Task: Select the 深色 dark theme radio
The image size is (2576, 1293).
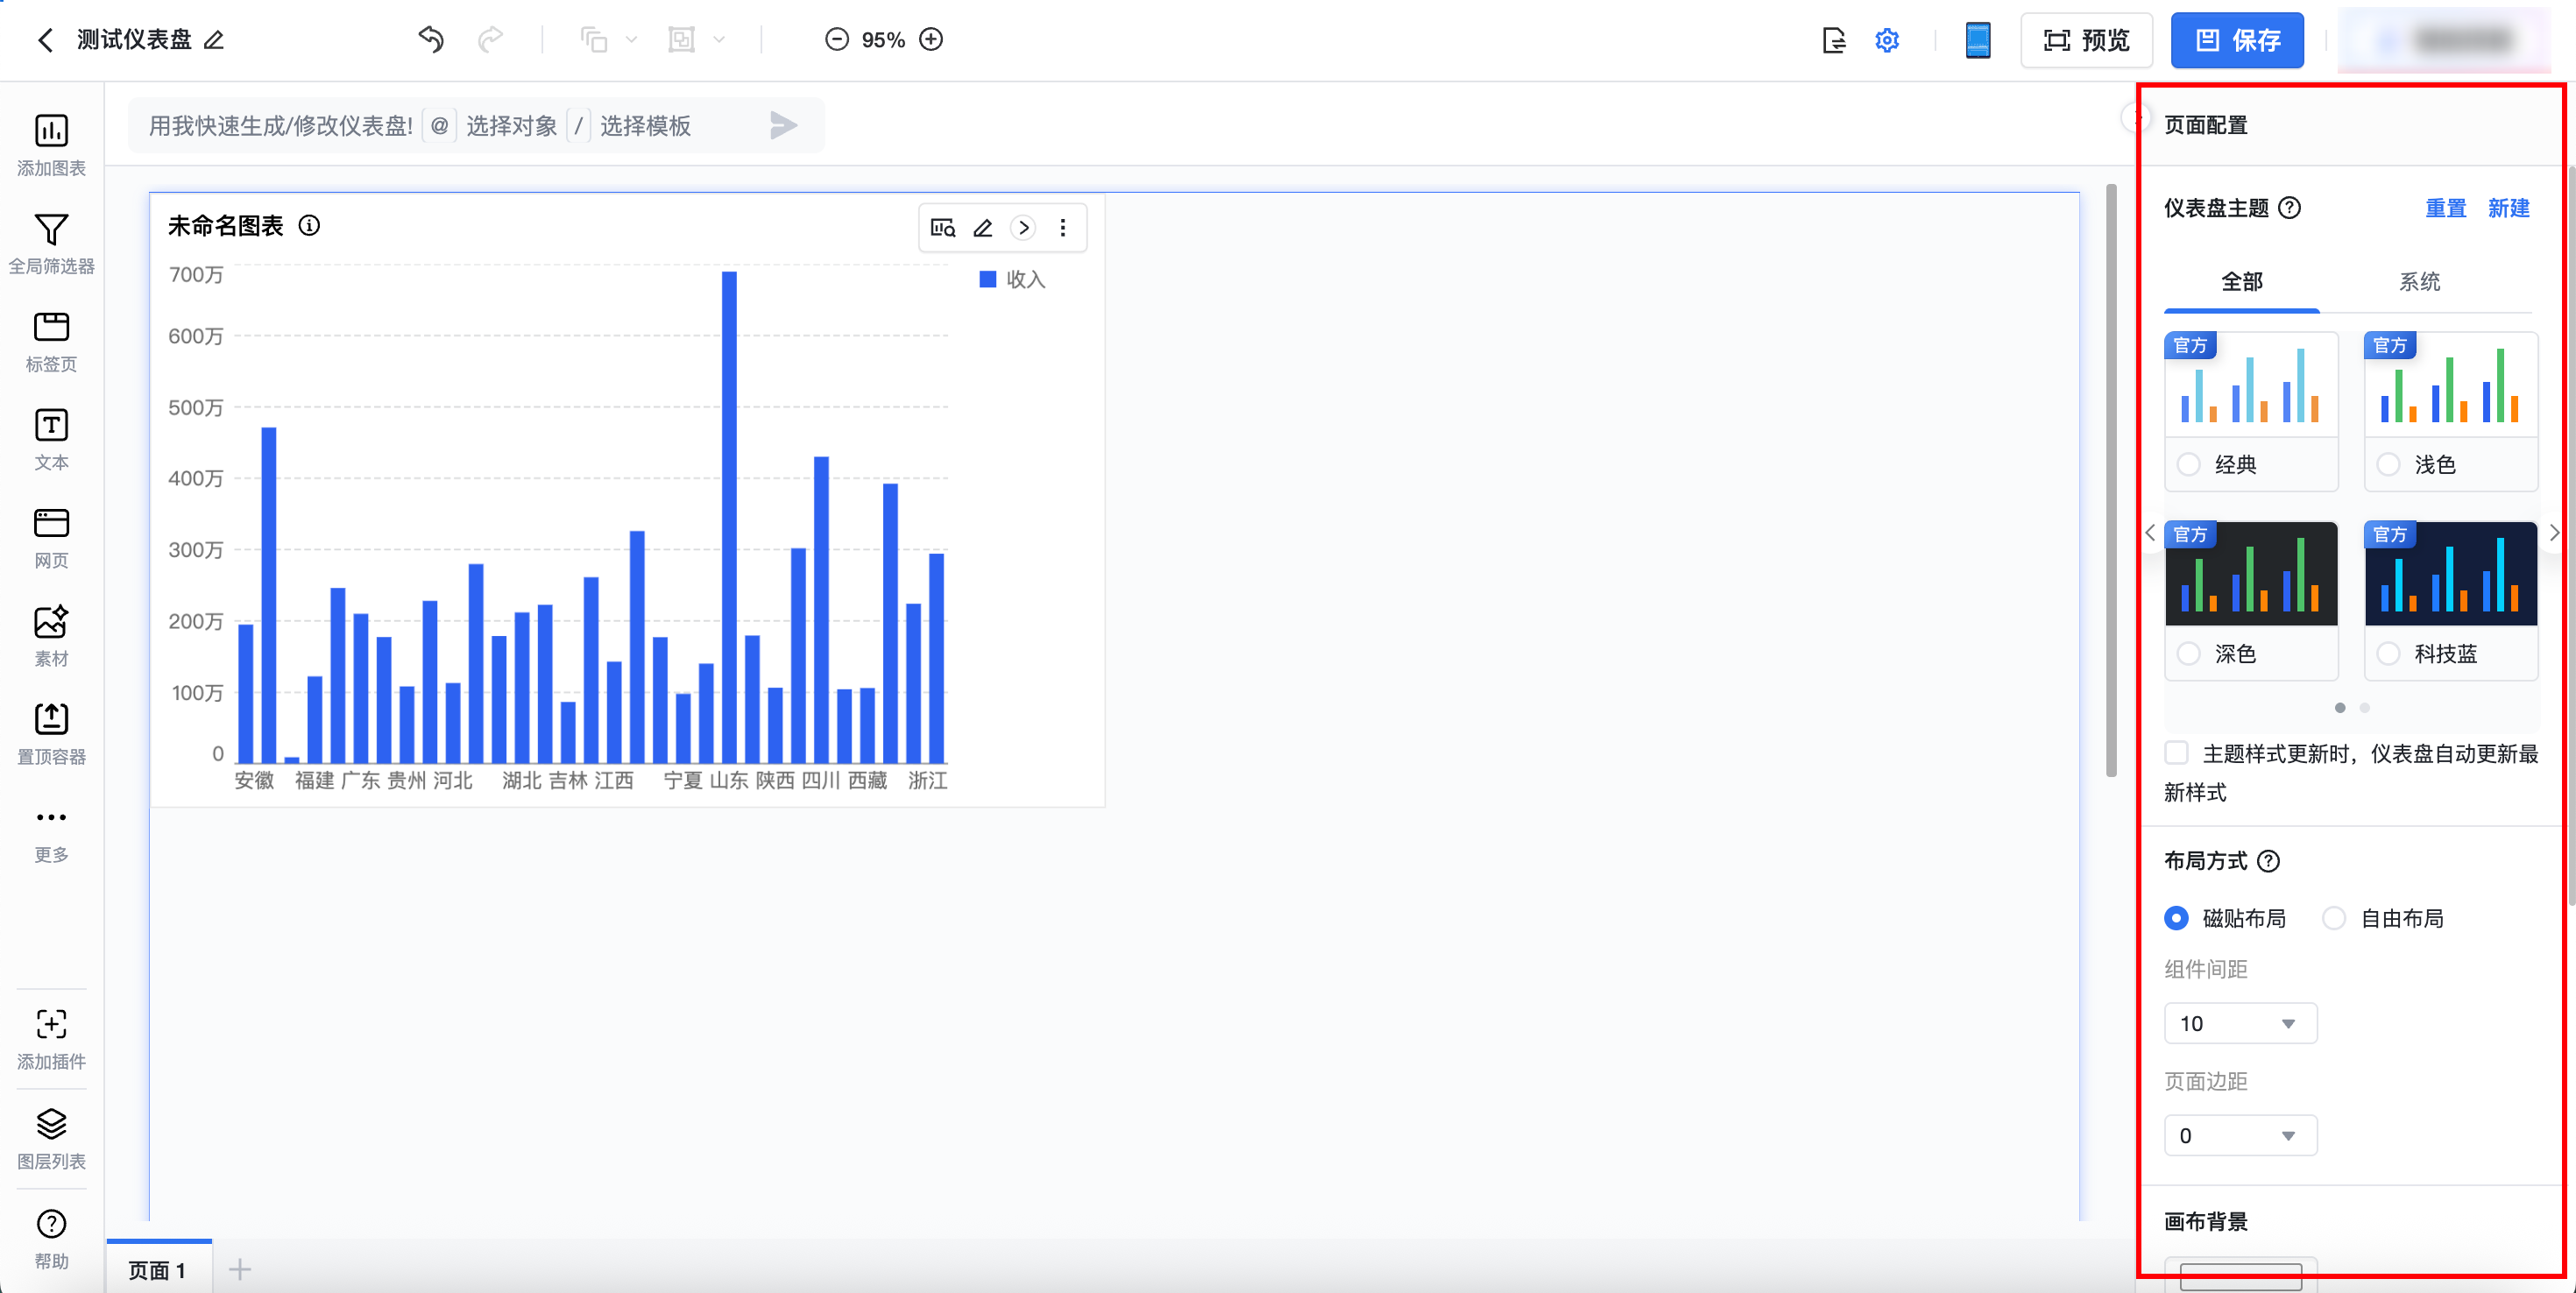Action: pos(2189,654)
